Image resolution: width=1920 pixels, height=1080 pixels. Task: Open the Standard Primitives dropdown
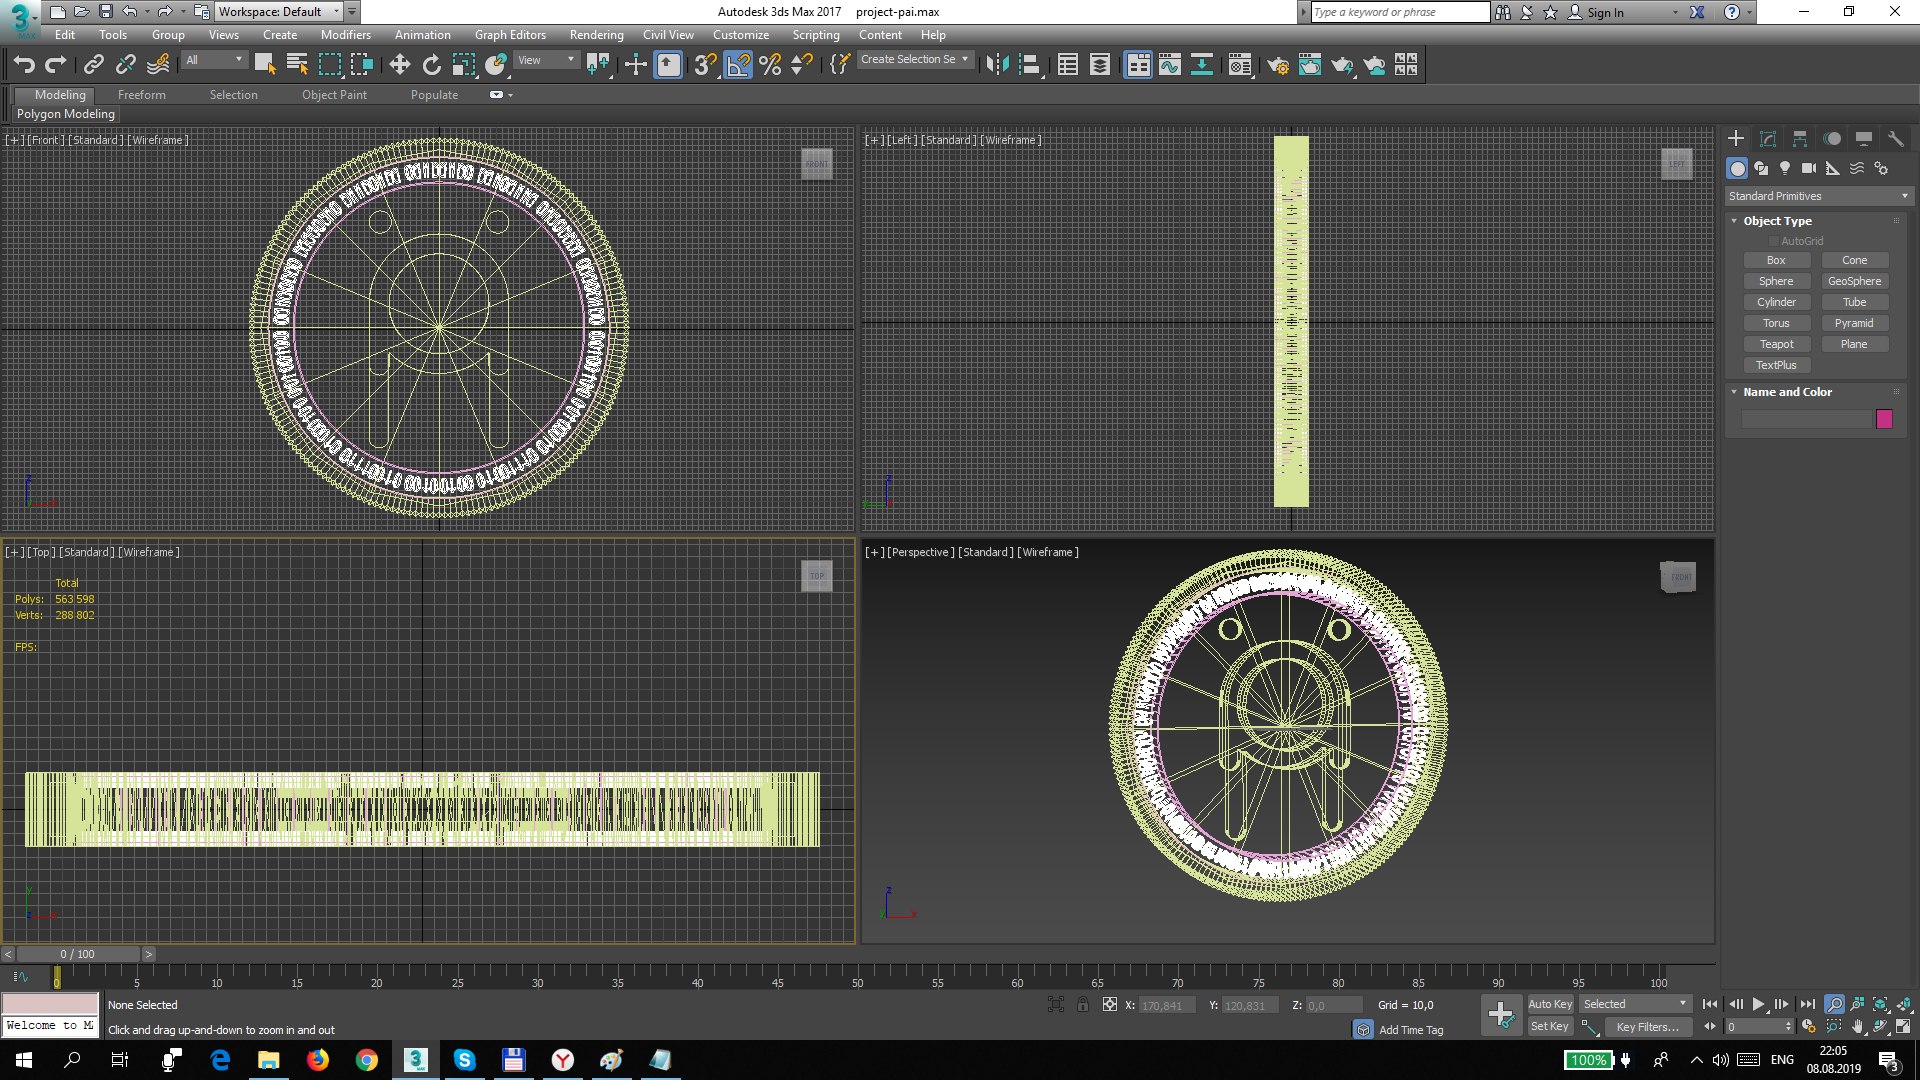pos(1818,196)
